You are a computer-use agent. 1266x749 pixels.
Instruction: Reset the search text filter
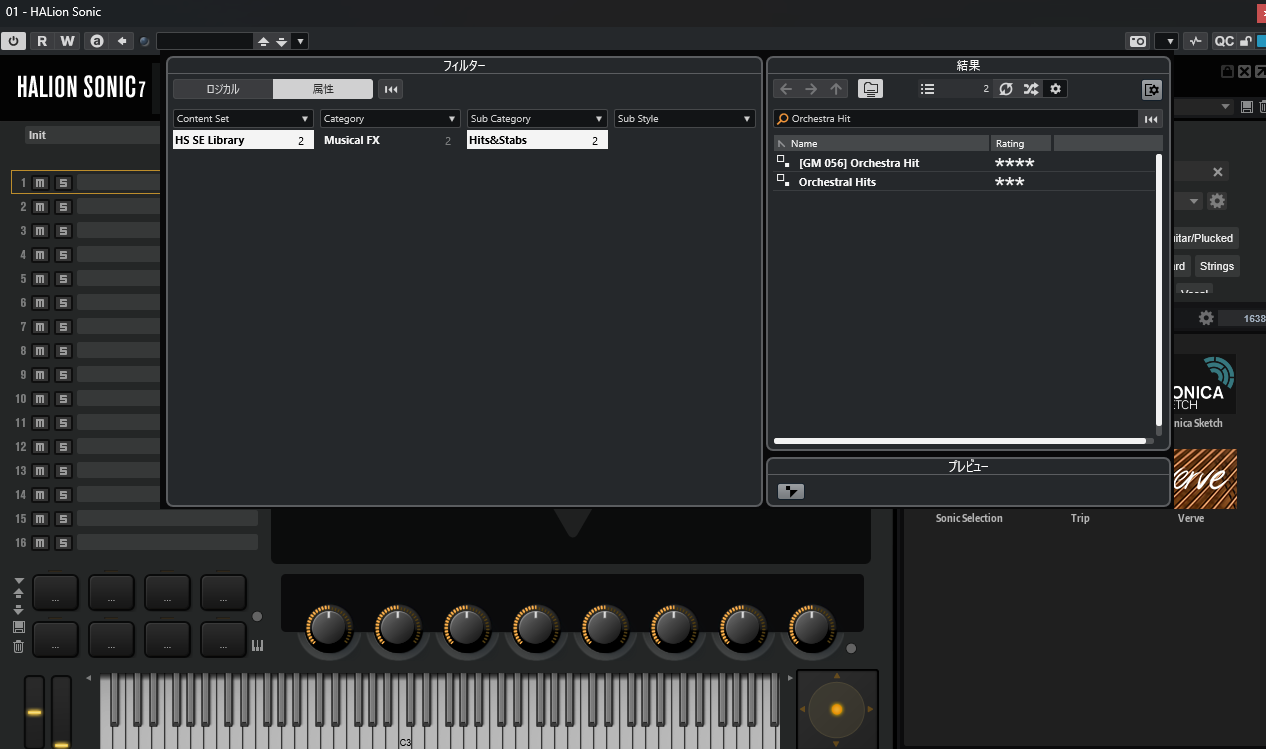coord(1151,119)
